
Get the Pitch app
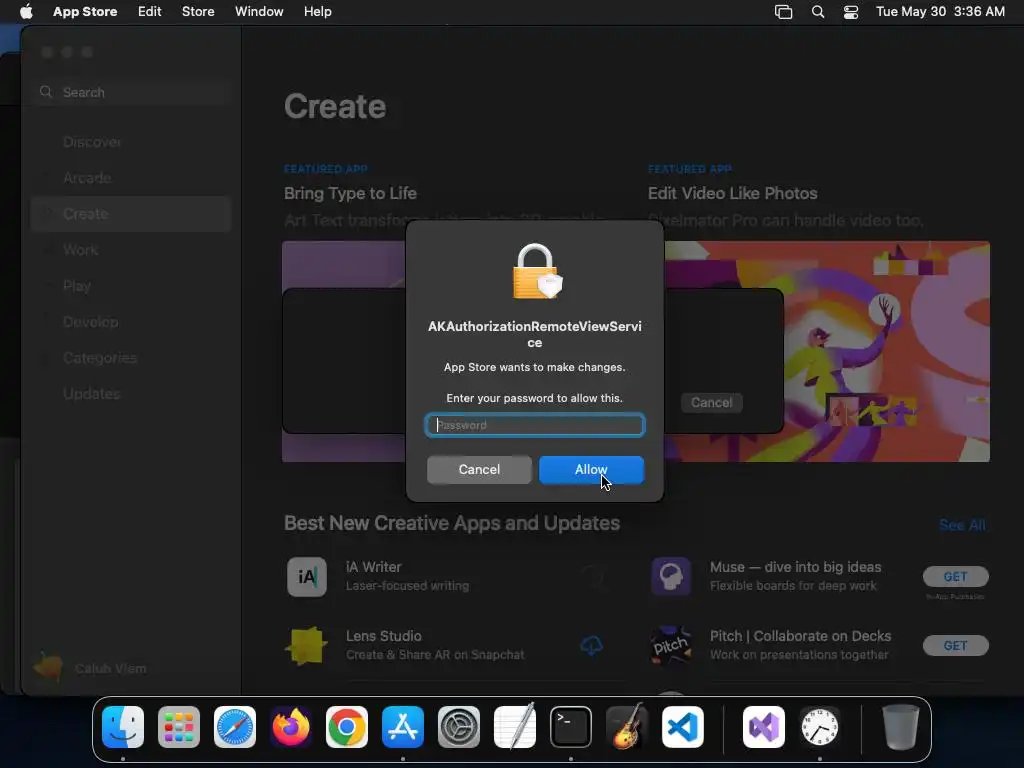tap(955, 645)
